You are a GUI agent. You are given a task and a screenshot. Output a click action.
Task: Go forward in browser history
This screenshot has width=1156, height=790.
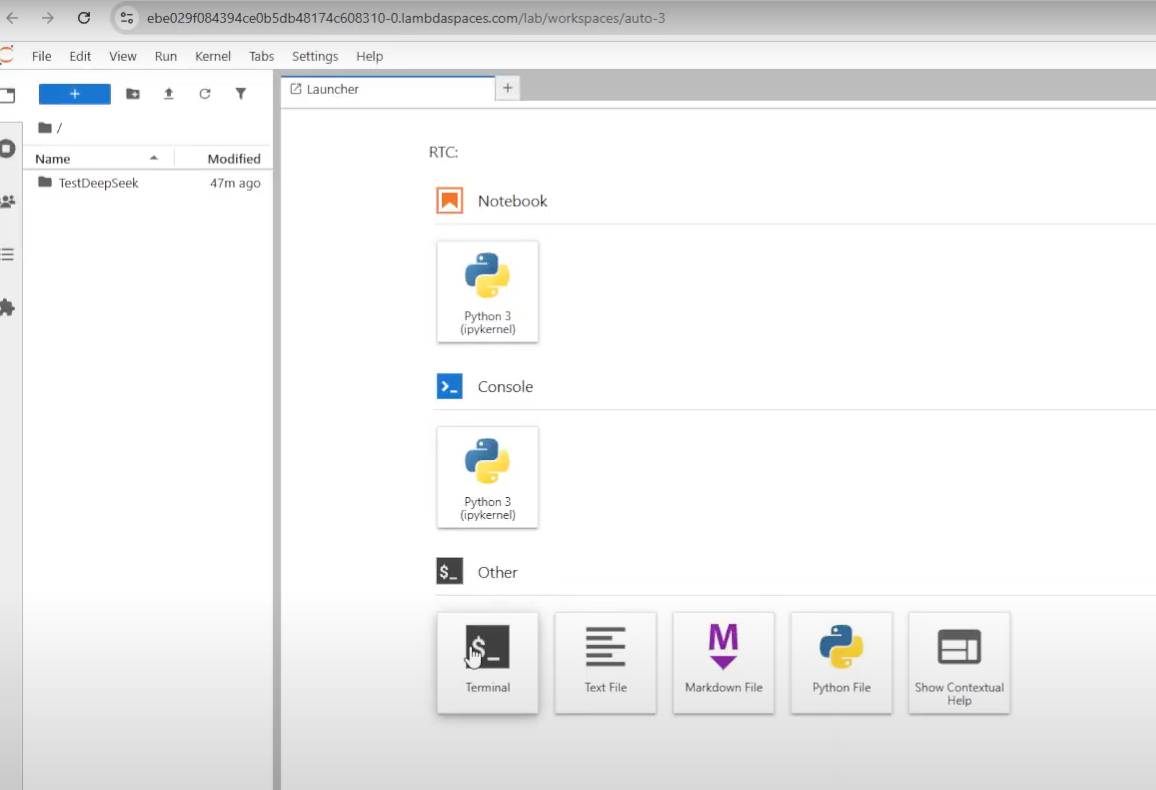click(48, 18)
